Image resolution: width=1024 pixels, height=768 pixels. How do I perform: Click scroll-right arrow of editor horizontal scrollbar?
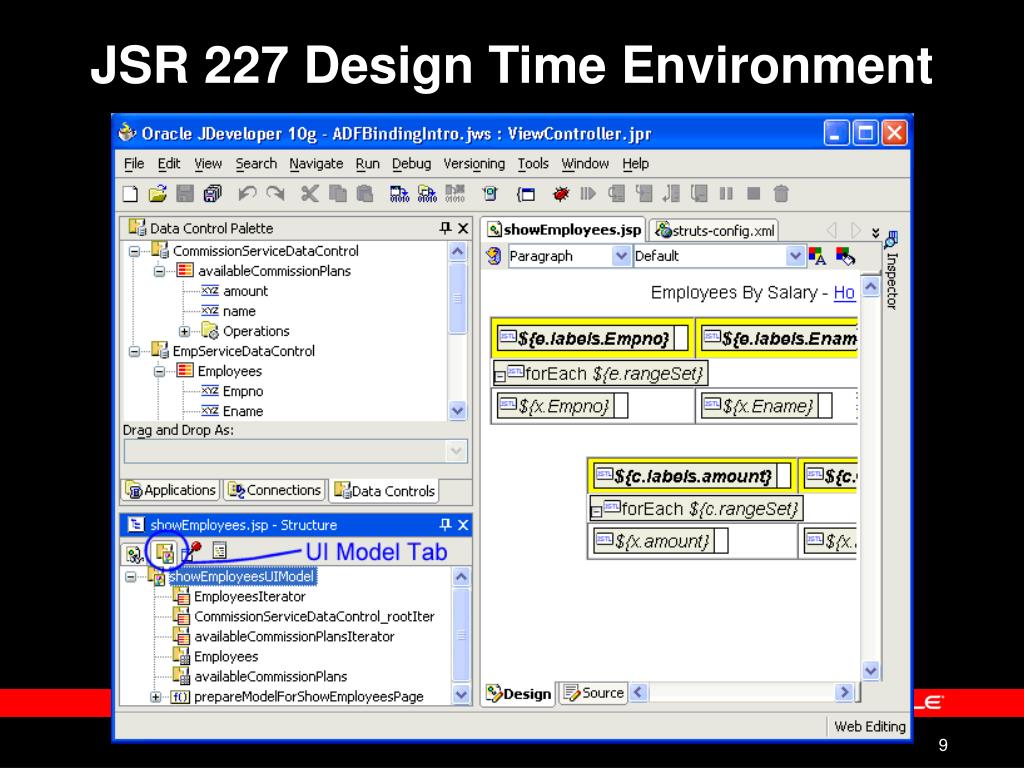(x=844, y=692)
